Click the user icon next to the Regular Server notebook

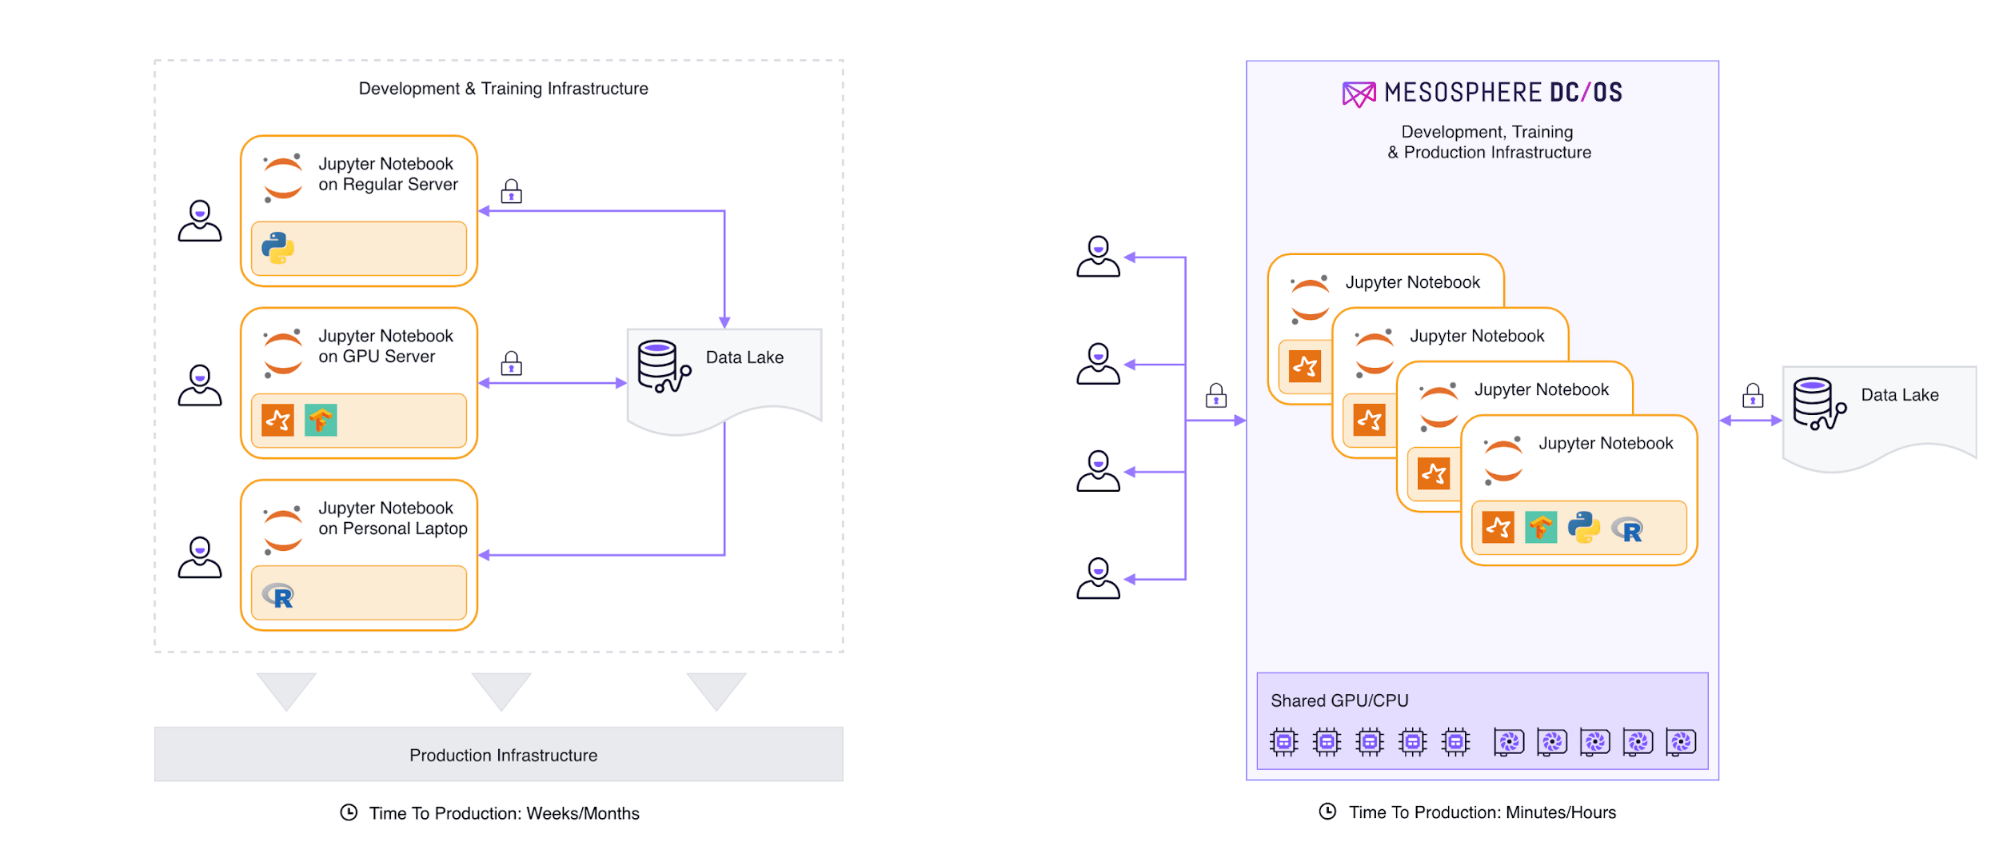[x=200, y=221]
